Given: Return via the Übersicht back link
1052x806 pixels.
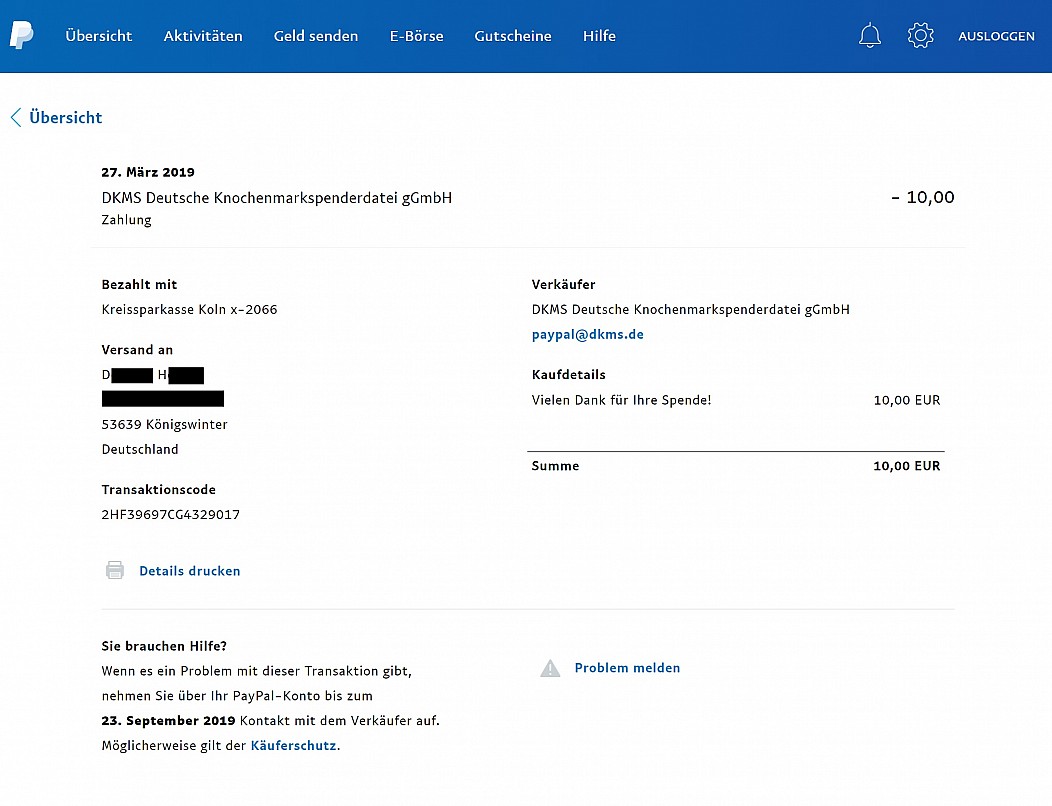Looking at the screenshot, I should point(66,117).
